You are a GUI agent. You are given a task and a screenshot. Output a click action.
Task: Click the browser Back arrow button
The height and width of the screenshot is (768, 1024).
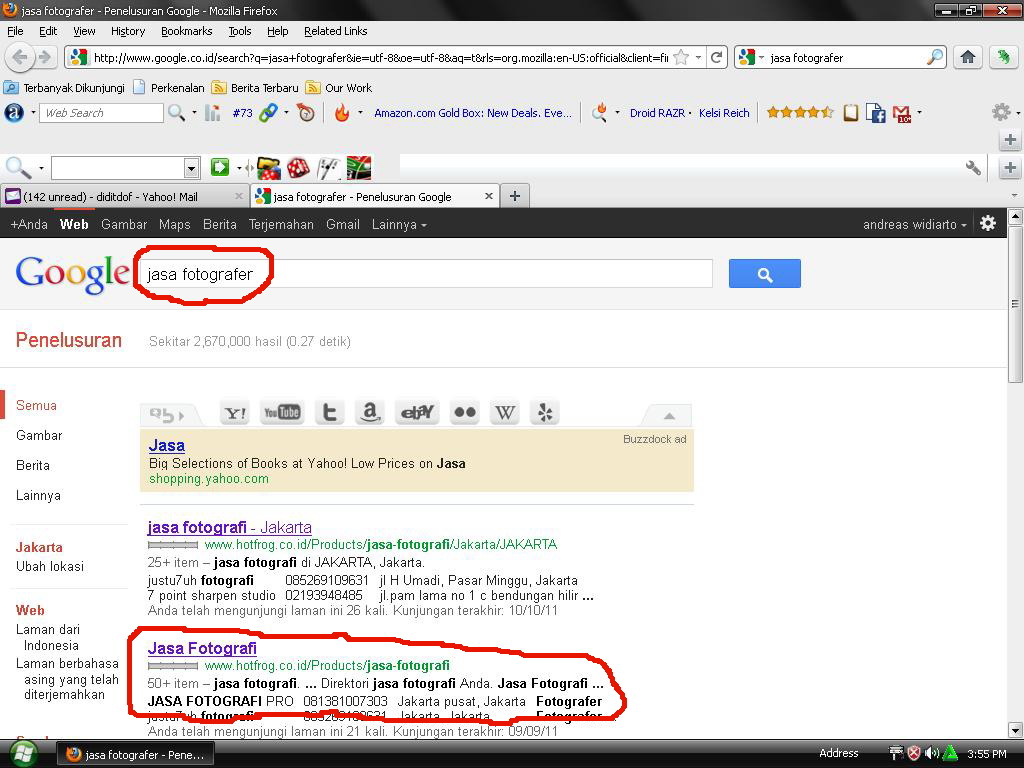[x=19, y=57]
